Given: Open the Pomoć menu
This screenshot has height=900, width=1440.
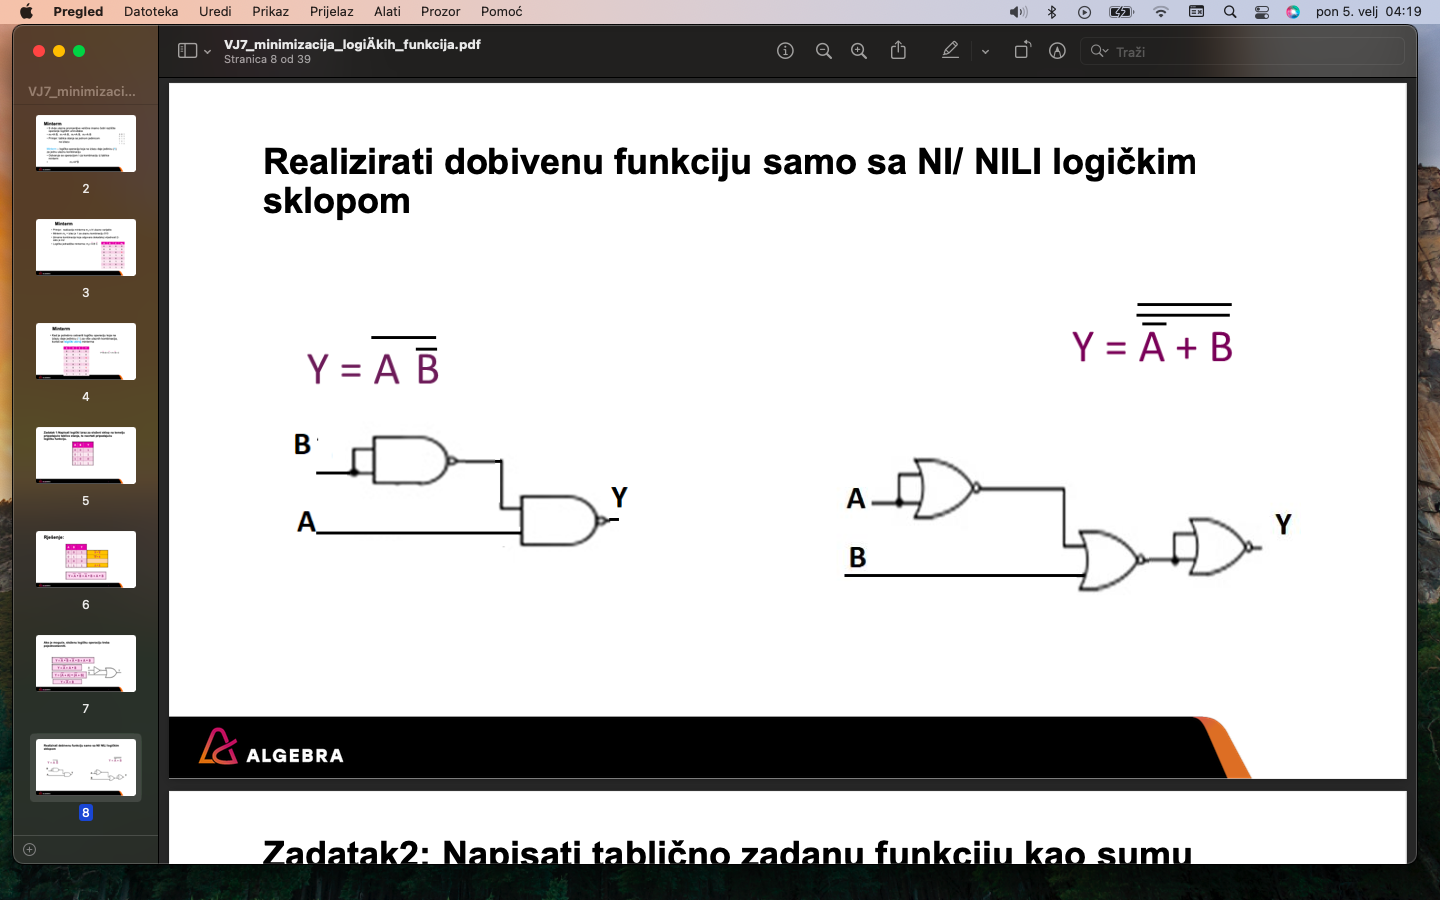Looking at the screenshot, I should click(x=501, y=11).
